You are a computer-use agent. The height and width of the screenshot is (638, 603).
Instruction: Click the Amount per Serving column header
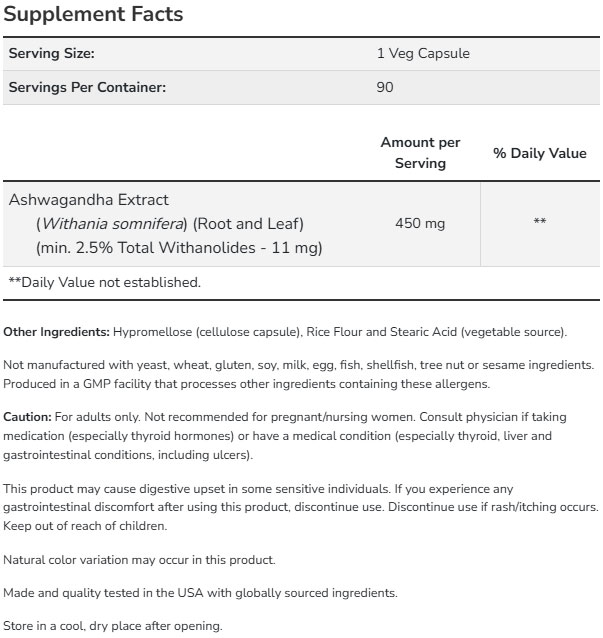coord(420,153)
